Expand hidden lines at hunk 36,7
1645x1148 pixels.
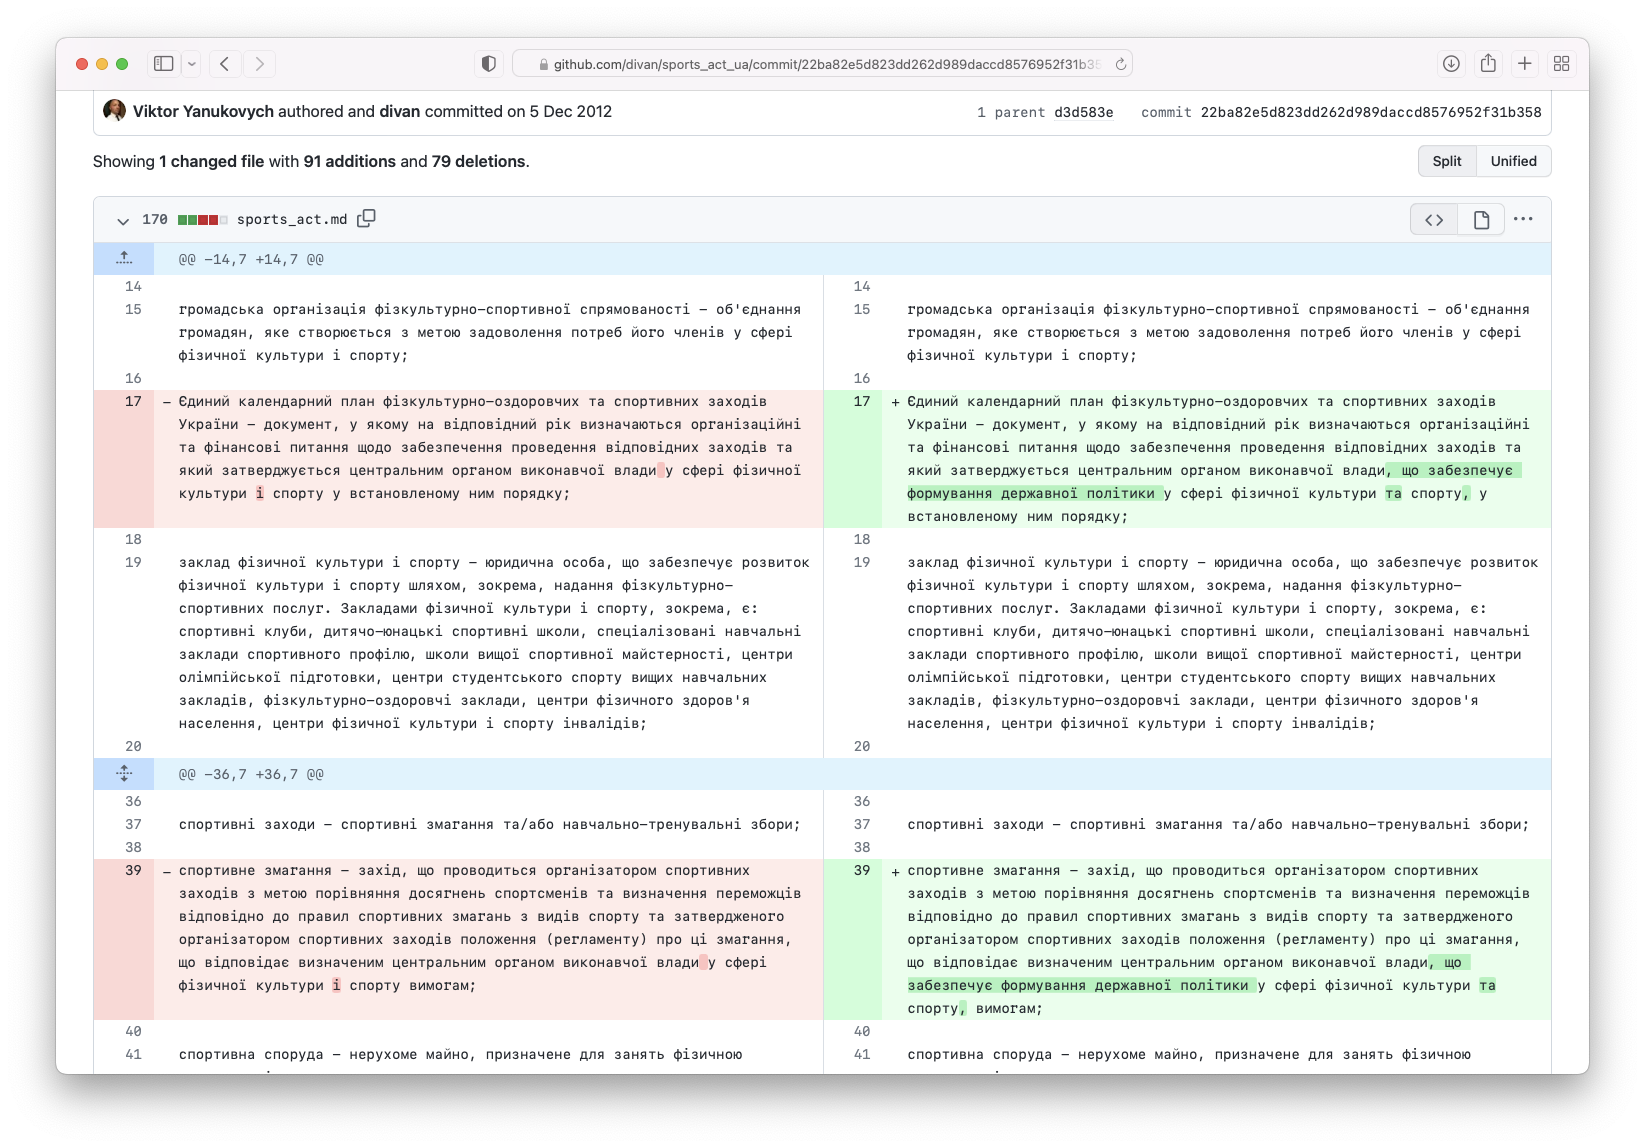pos(124,773)
